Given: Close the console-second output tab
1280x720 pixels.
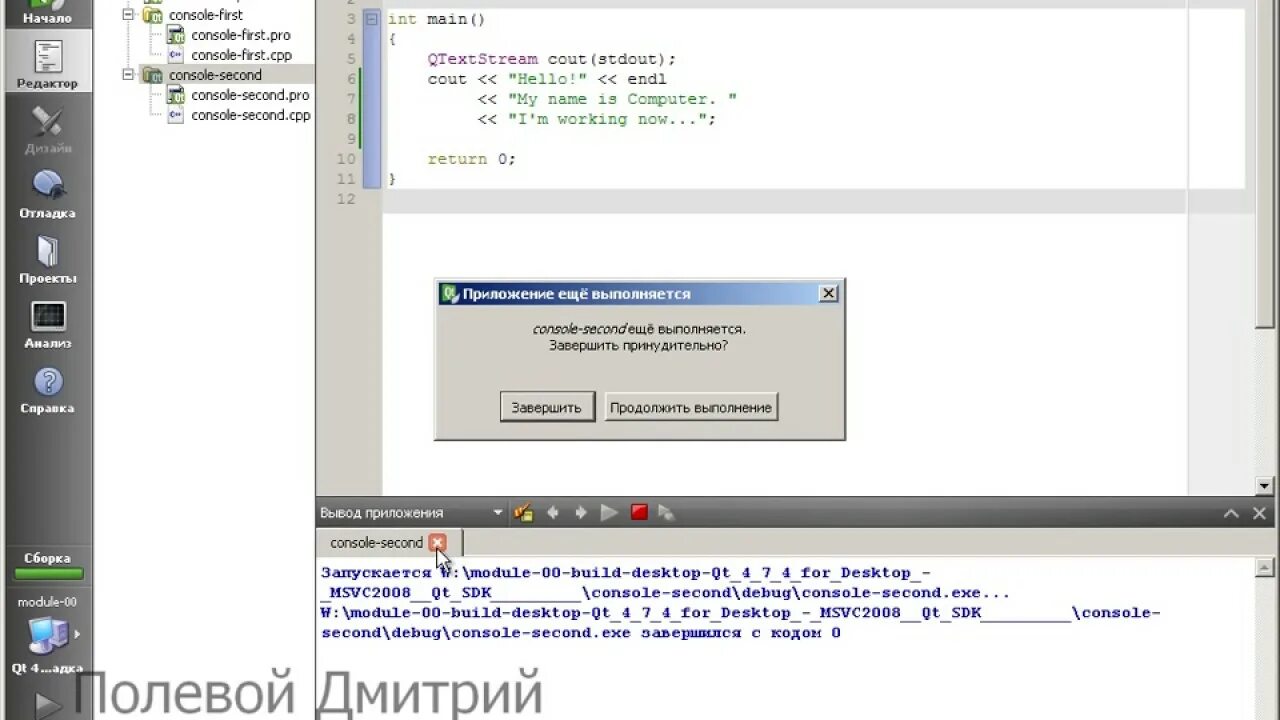Looking at the screenshot, I should point(437,542).
